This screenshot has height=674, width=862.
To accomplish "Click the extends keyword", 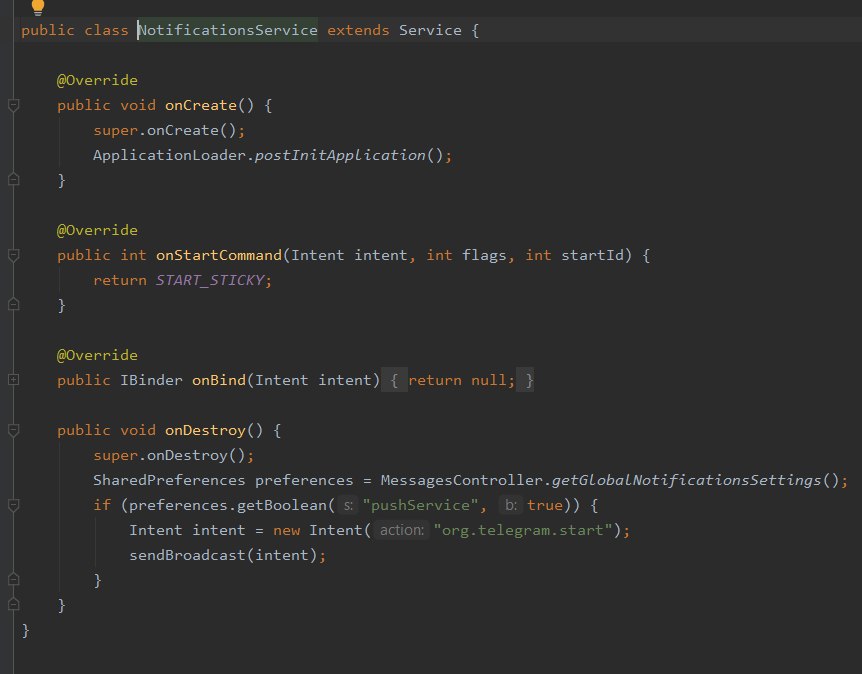I will [358, 30].
